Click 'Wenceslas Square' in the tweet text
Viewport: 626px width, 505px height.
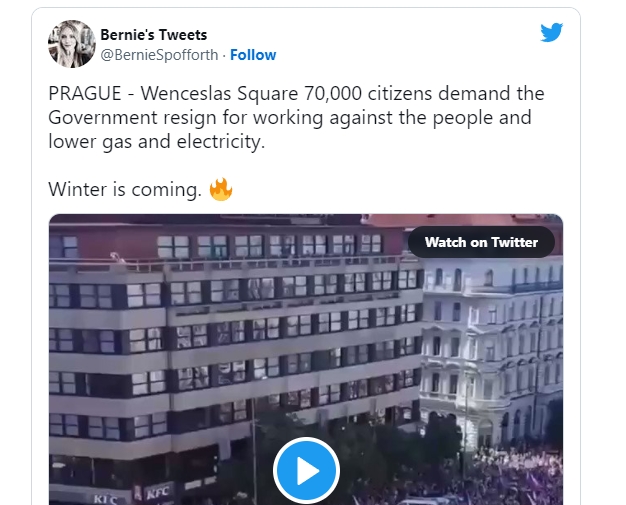[219, 93]
